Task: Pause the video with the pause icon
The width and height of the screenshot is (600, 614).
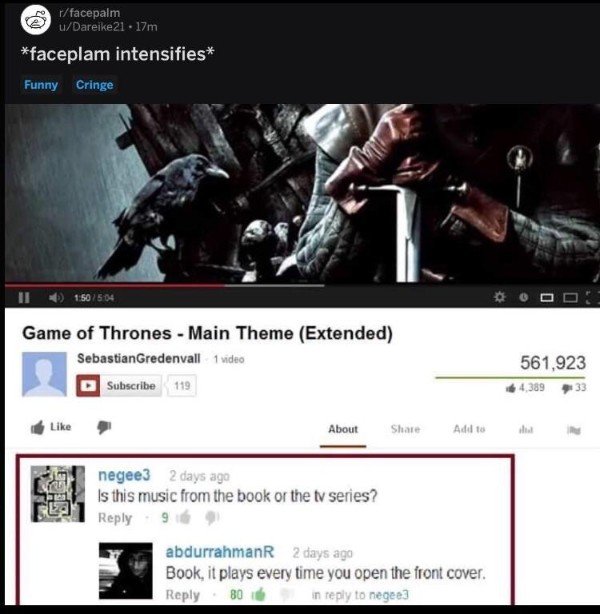Action: tap(24, 298)
